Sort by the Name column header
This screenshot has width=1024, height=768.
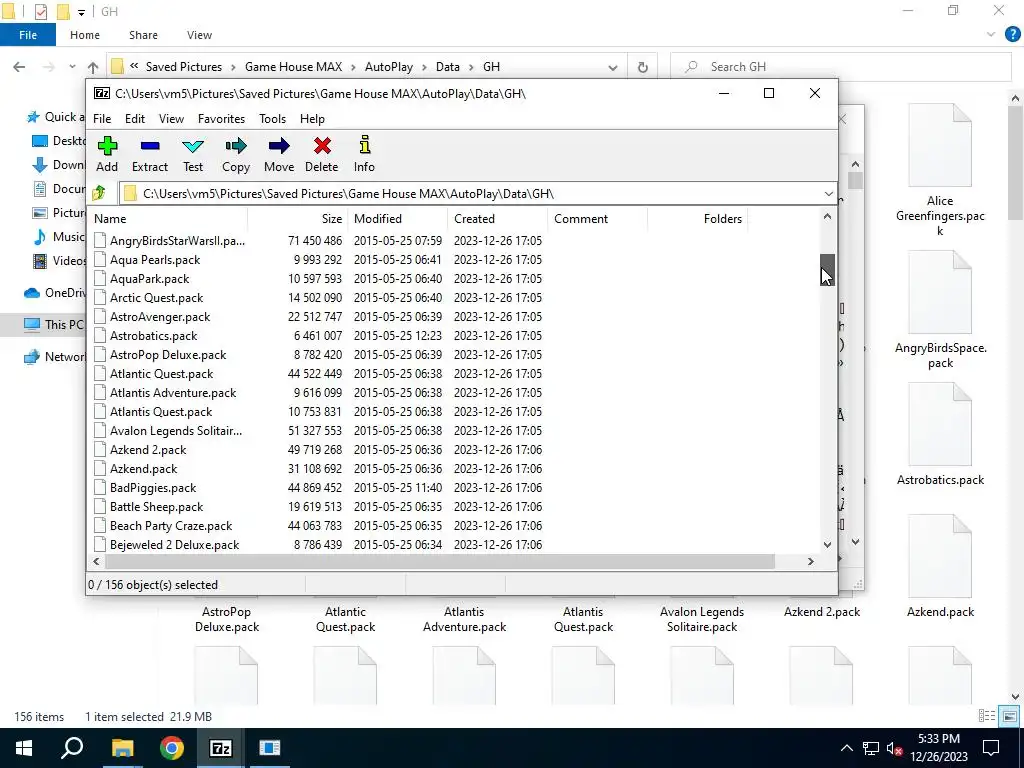coord(168,219)
